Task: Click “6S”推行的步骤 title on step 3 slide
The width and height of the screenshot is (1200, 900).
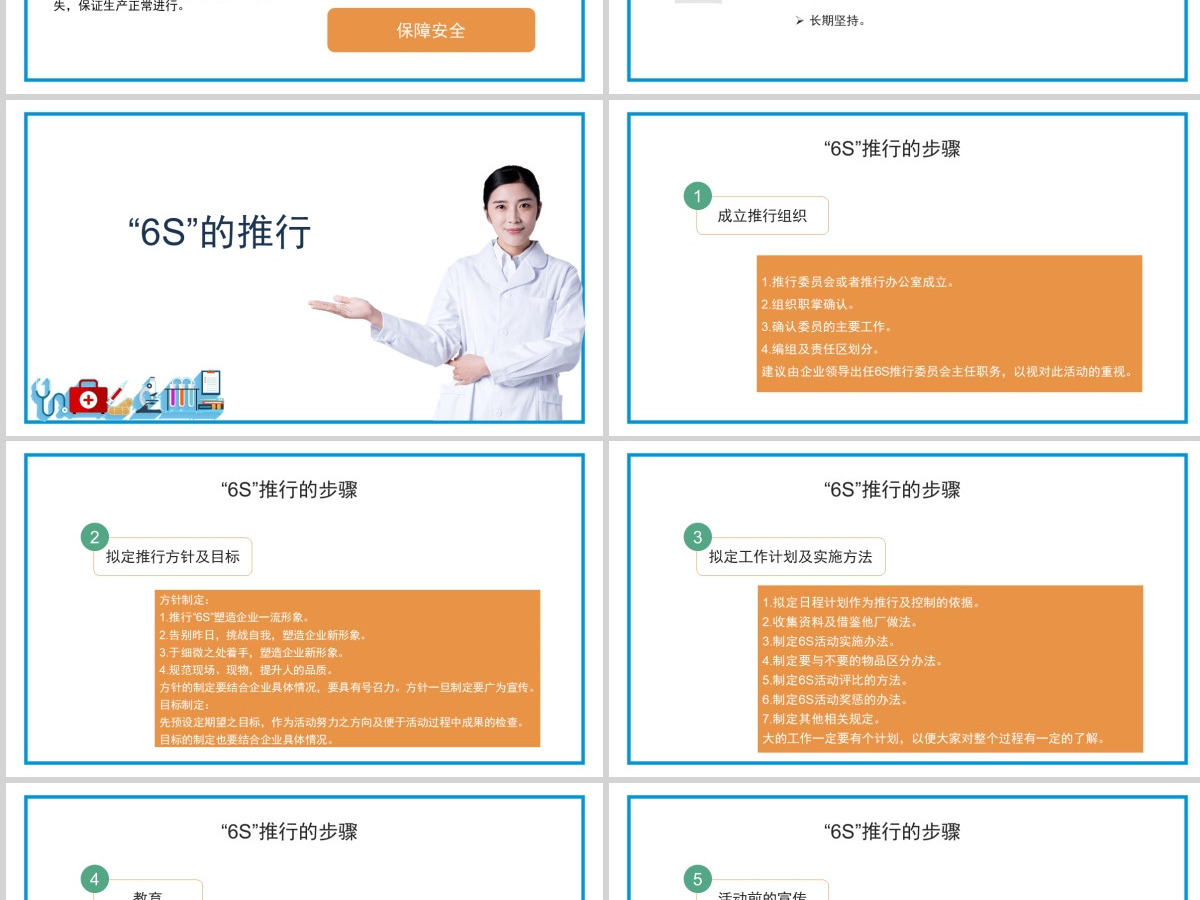Action: (x=892, y=490)
